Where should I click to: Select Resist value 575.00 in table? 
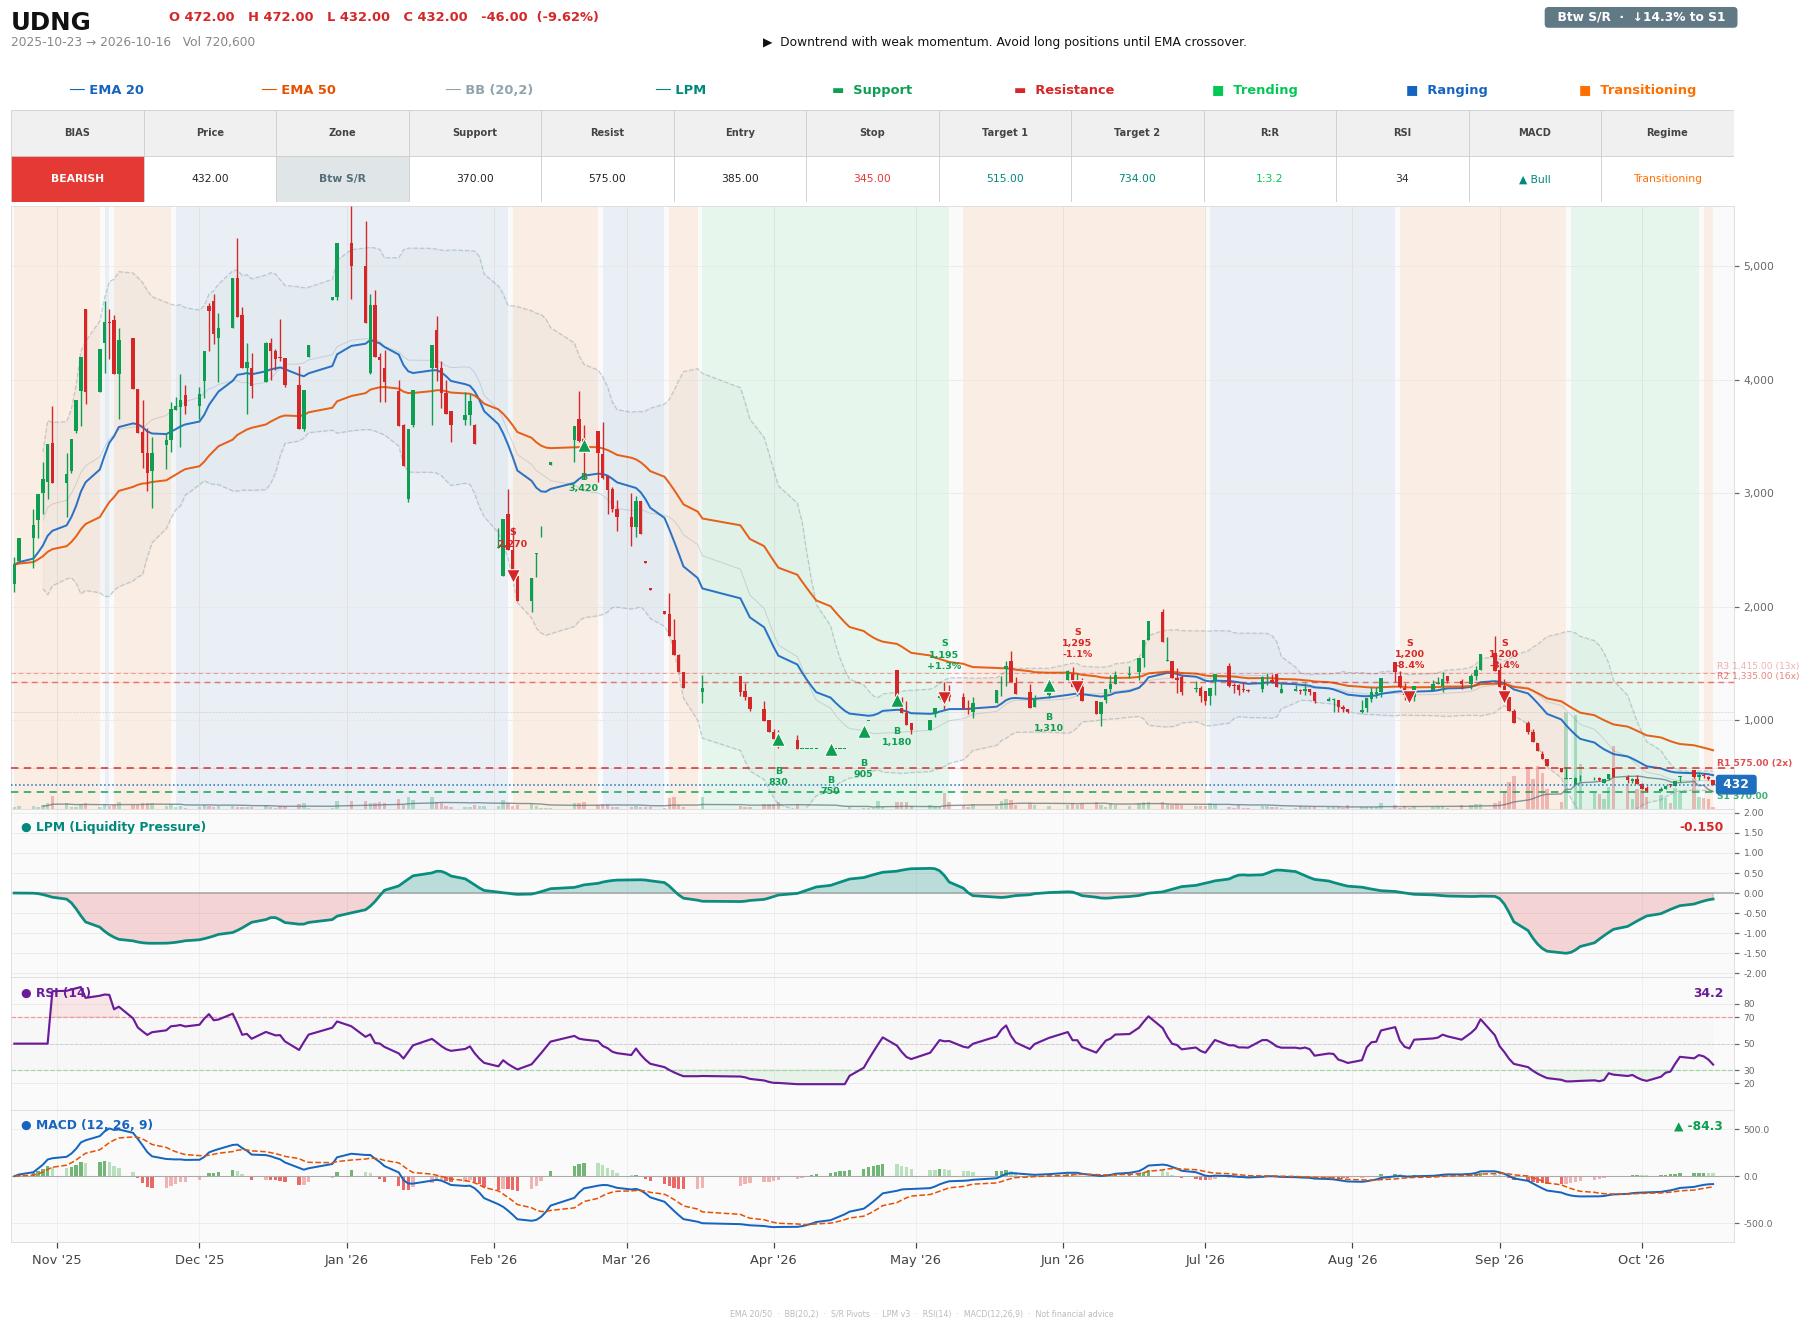(607, 179)
